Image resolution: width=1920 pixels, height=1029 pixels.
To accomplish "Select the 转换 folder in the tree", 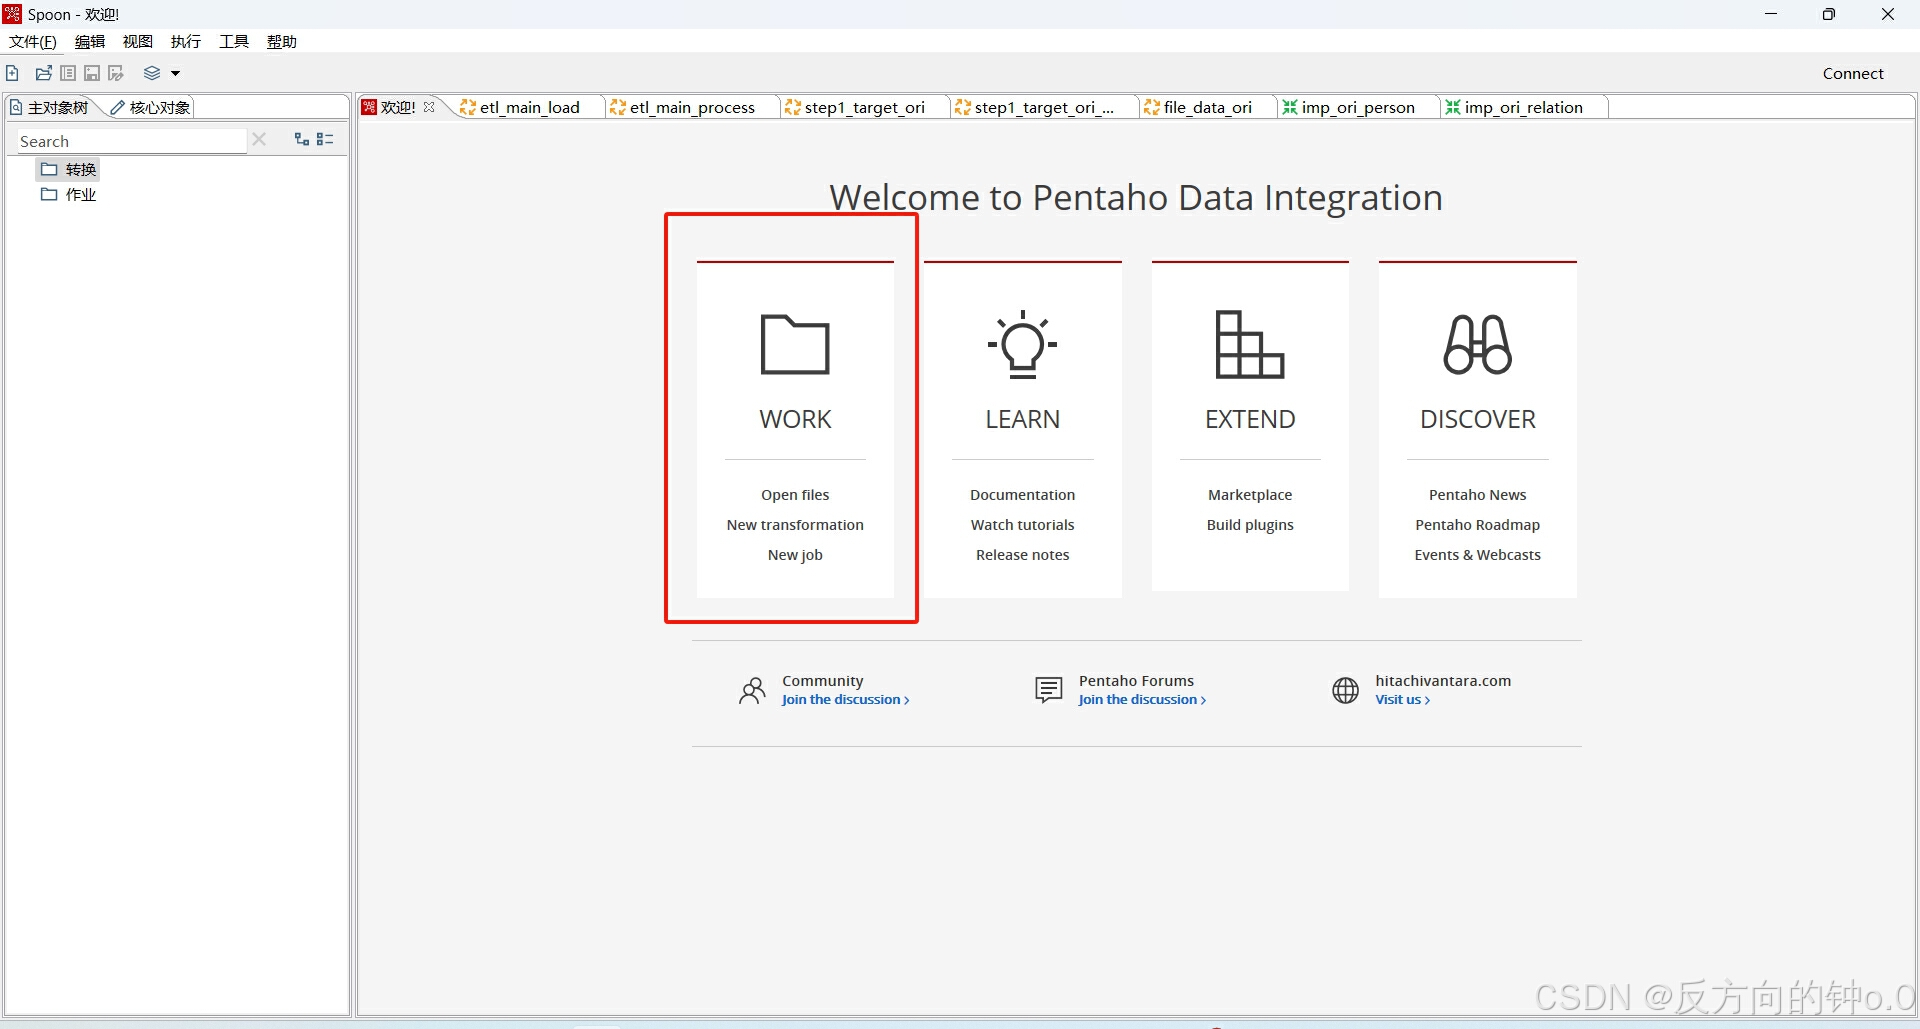I will click(x=69, y=169).
